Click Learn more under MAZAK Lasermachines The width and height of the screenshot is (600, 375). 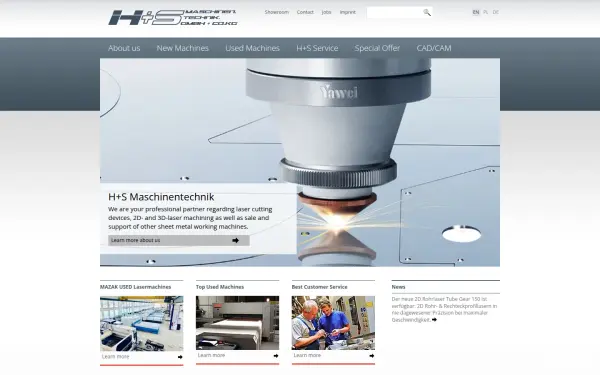(116, 357)
